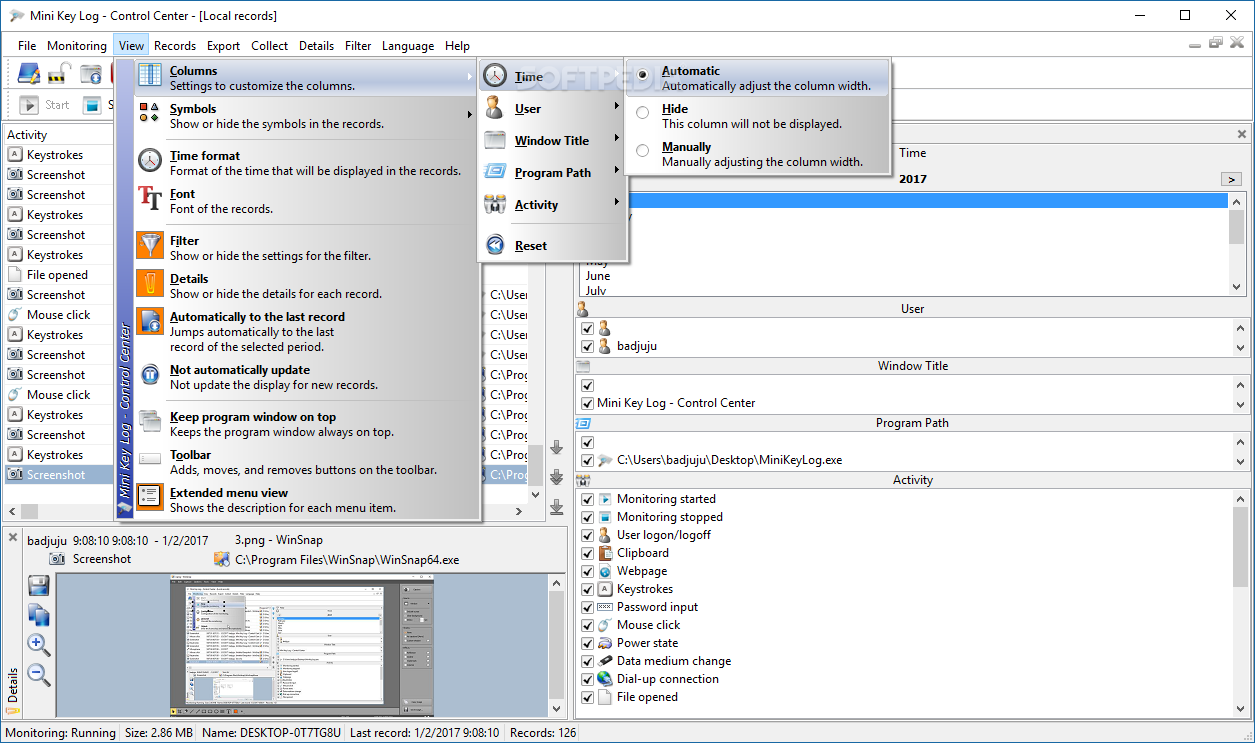Click Records: 126 in the status bar

(x=542, y=733)
